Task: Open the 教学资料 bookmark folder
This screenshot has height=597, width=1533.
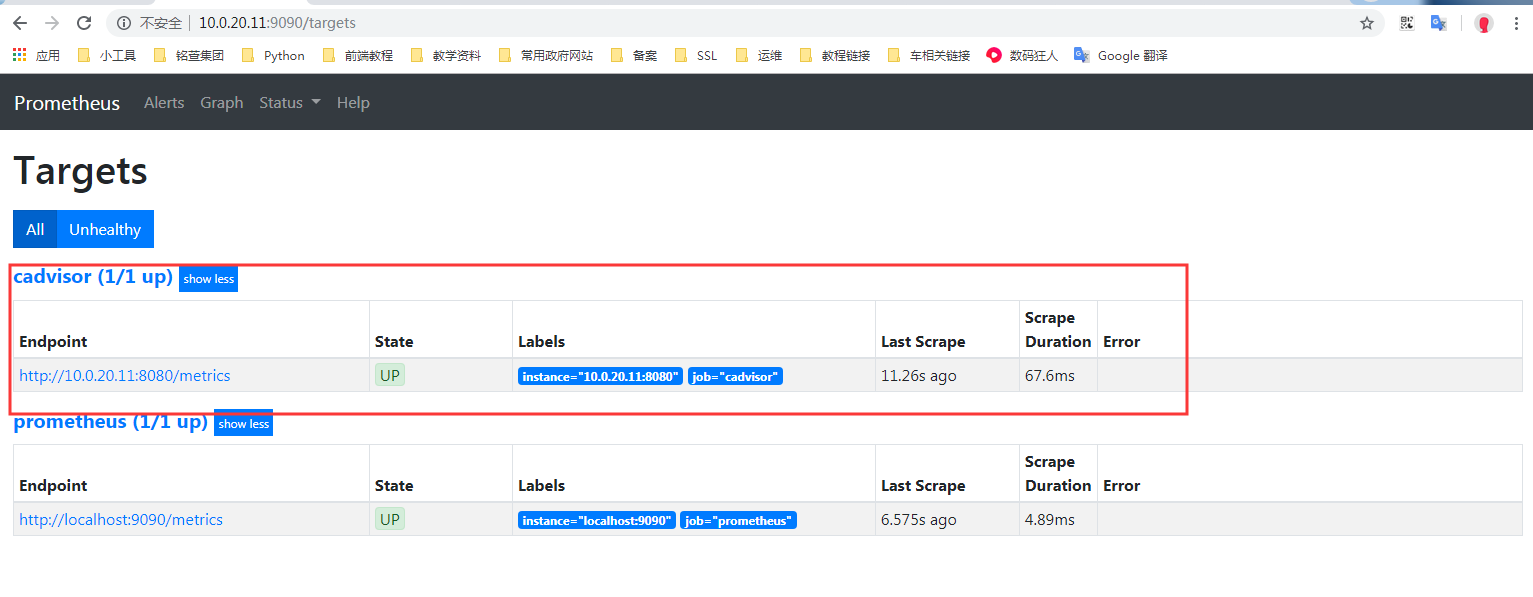Action: click(x=445, y=56)
